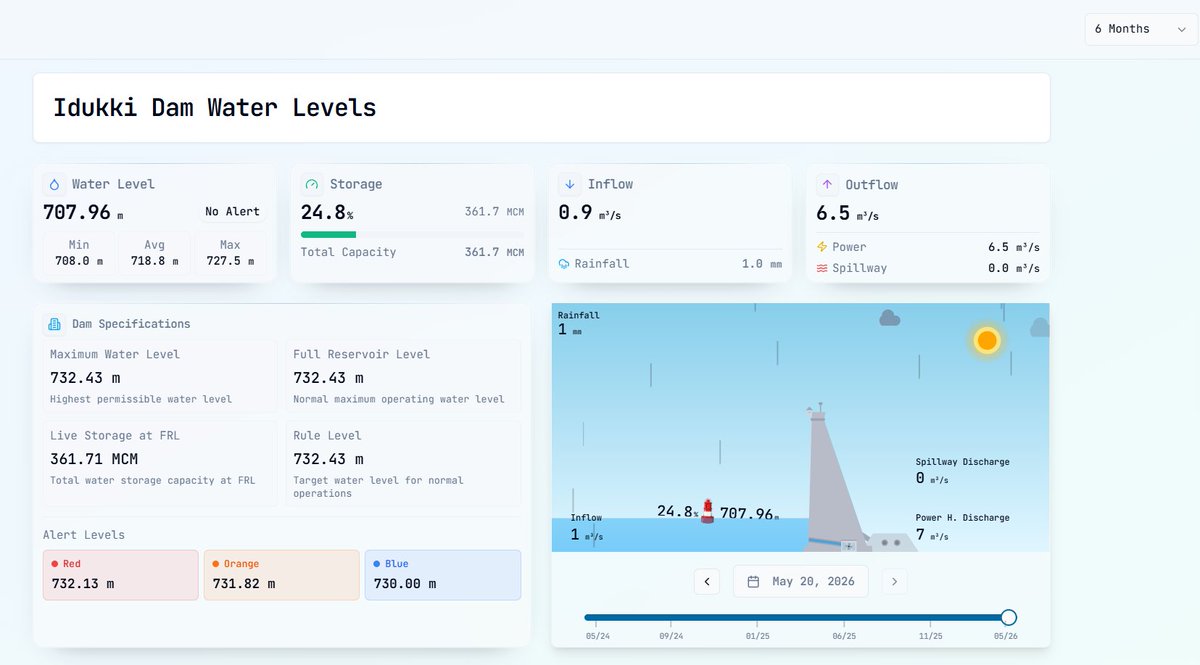Click the timeline track near 01/25 mark
Screen dimensions: 1200x665
pyautogui.click(x=758, y=618)
